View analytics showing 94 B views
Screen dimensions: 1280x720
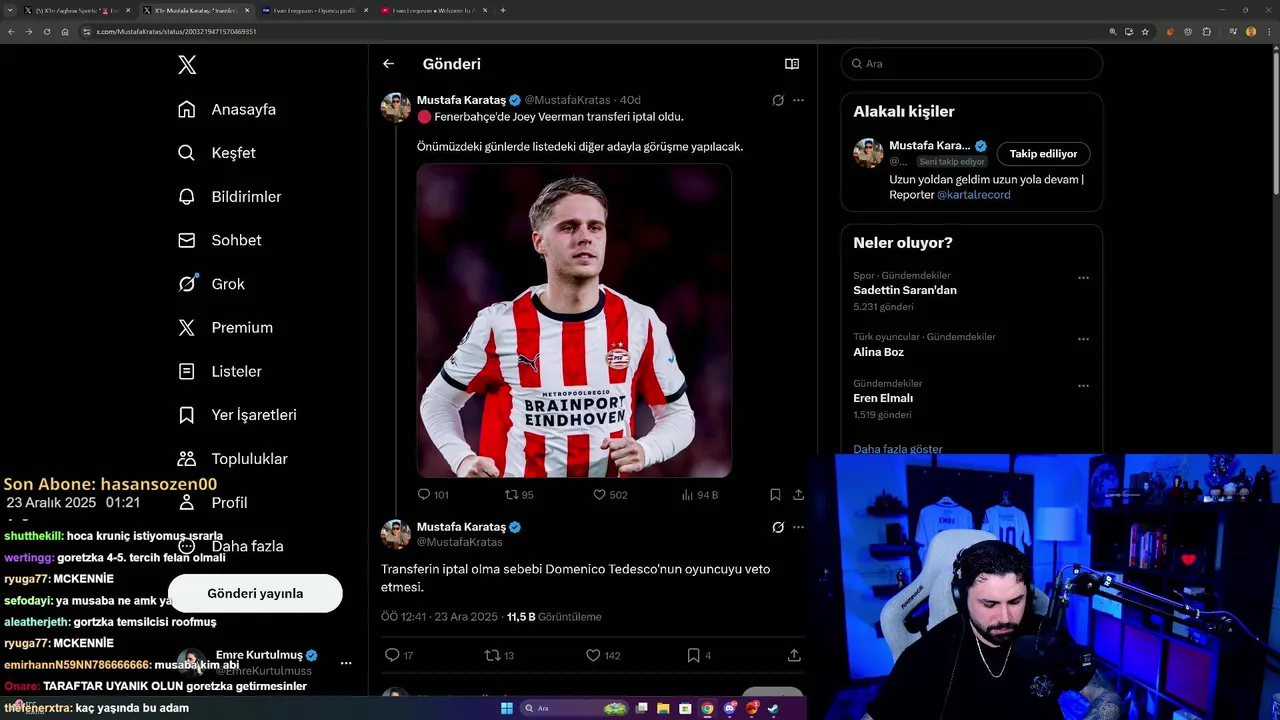tap(700, 495)
